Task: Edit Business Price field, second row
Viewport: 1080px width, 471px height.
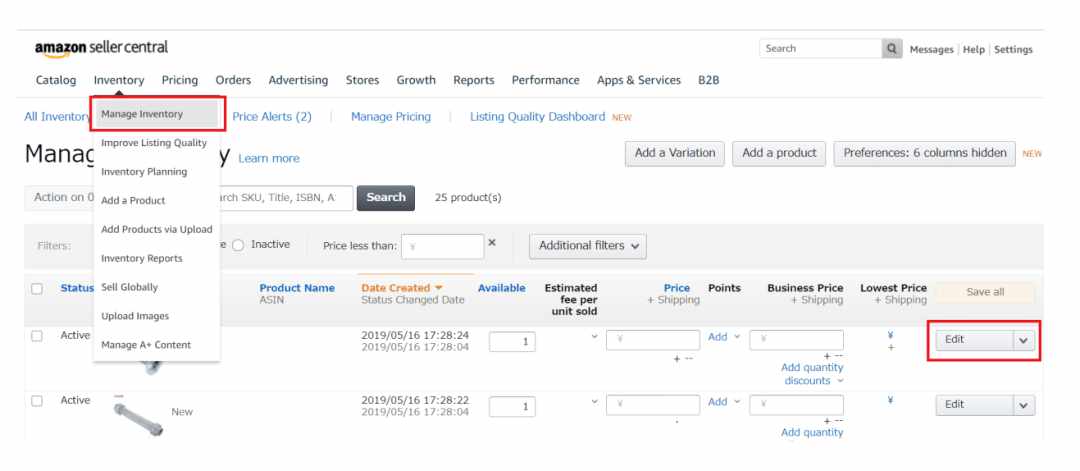Action: tap(796, 405)
